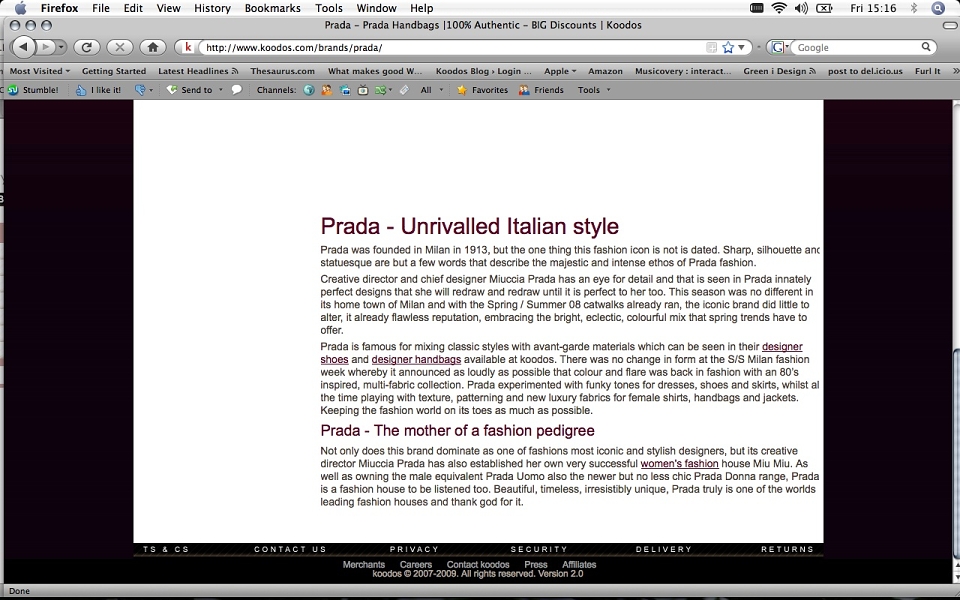The height and width of the screenshot is (600, 960).
Task: Show more bookmarks with the chevron overflow
Action: point(955,71)
